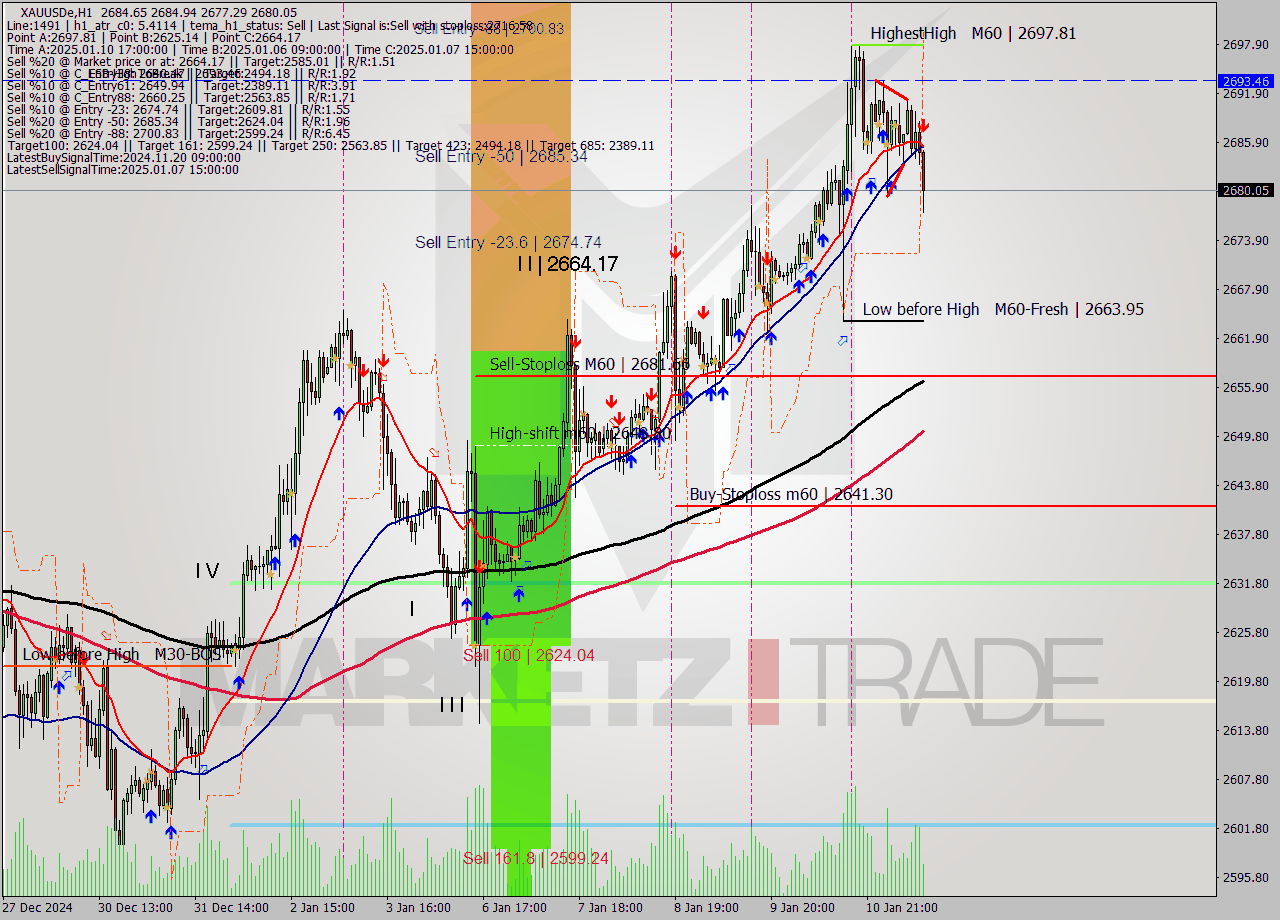Select the 'I I | 2664.17' wave label
Image resolution: width=1280 pixels, height=920 pixels.
[x=567, y=264]
